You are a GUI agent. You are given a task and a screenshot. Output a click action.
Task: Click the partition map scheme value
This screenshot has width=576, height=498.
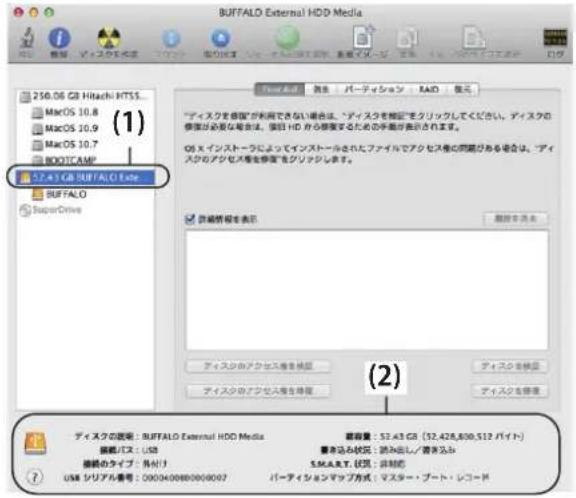click(434, 477)
